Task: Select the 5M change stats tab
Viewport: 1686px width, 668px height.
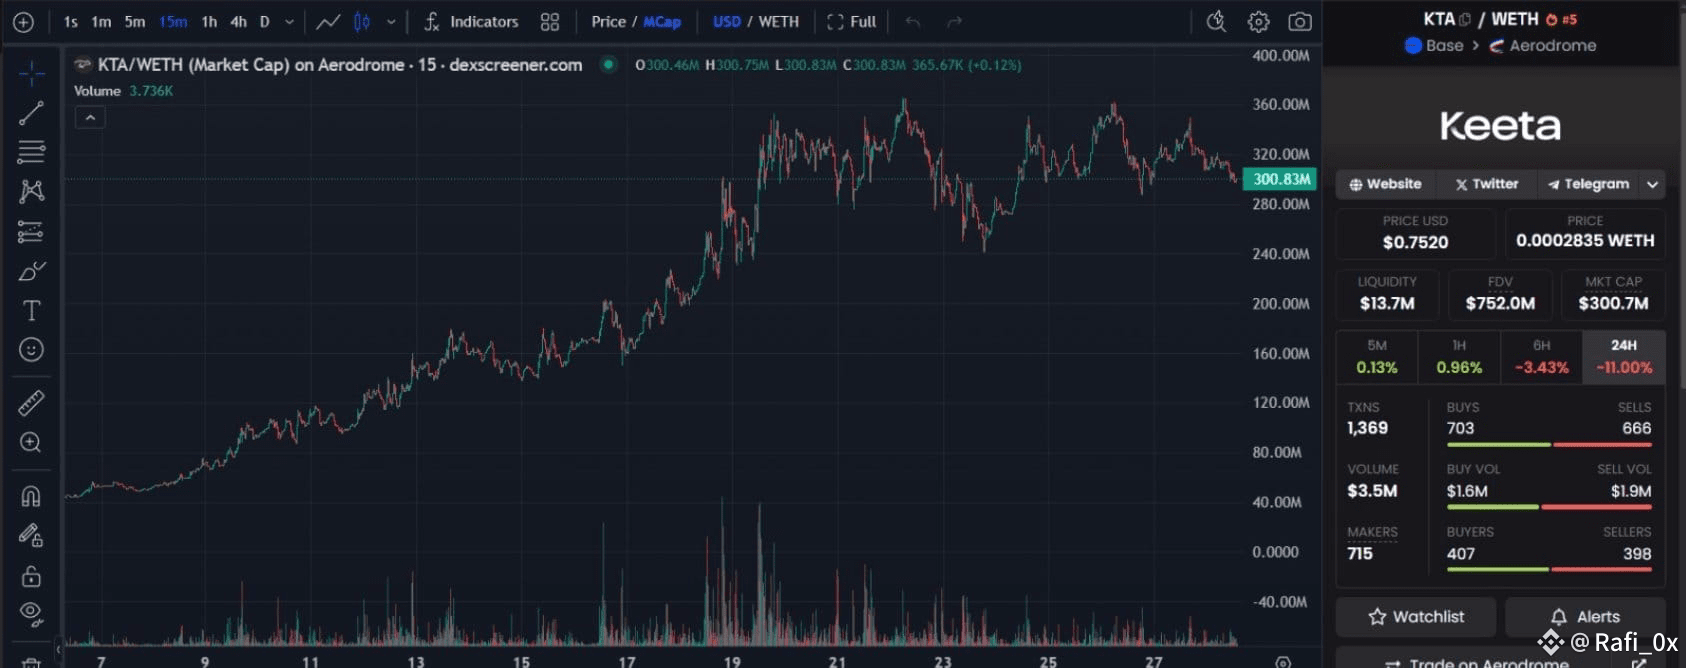Action: point(1377,357)
